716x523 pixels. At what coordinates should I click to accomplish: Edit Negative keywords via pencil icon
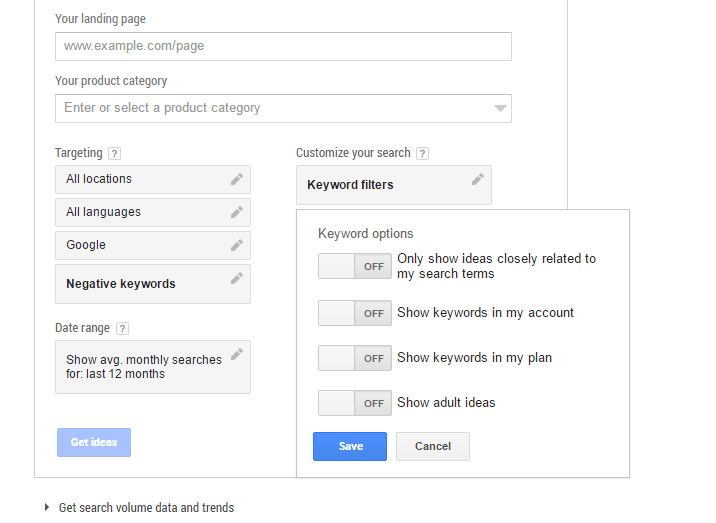tap(237, 278)
